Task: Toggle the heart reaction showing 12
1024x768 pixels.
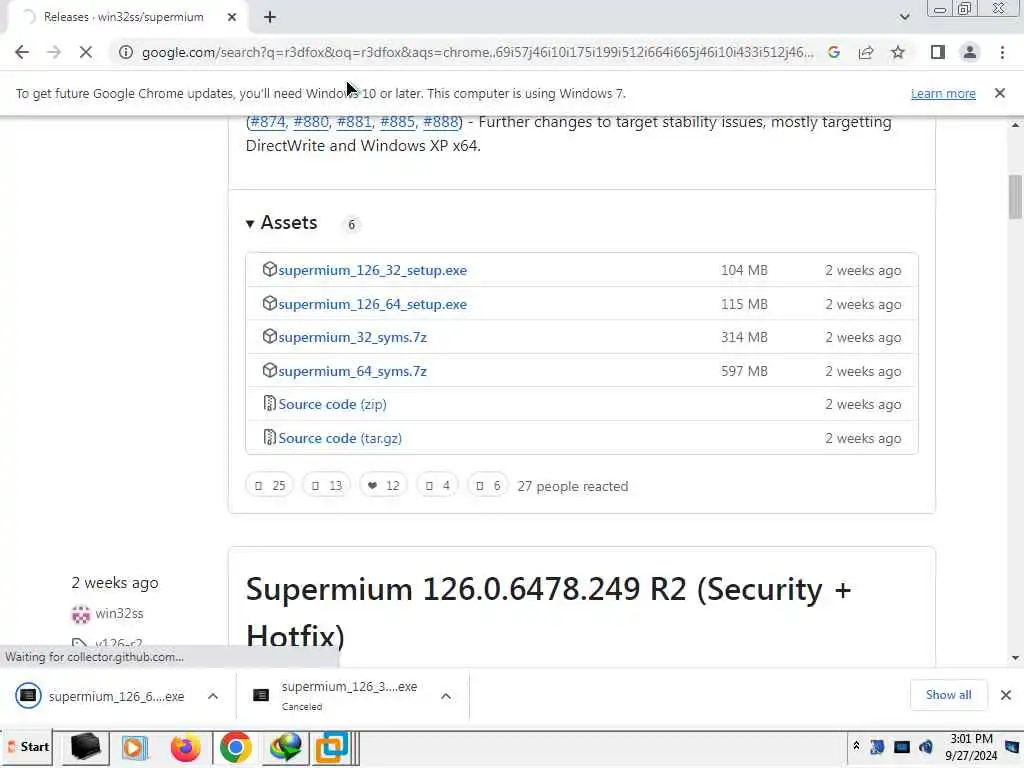Action: (x=383, y=485)
